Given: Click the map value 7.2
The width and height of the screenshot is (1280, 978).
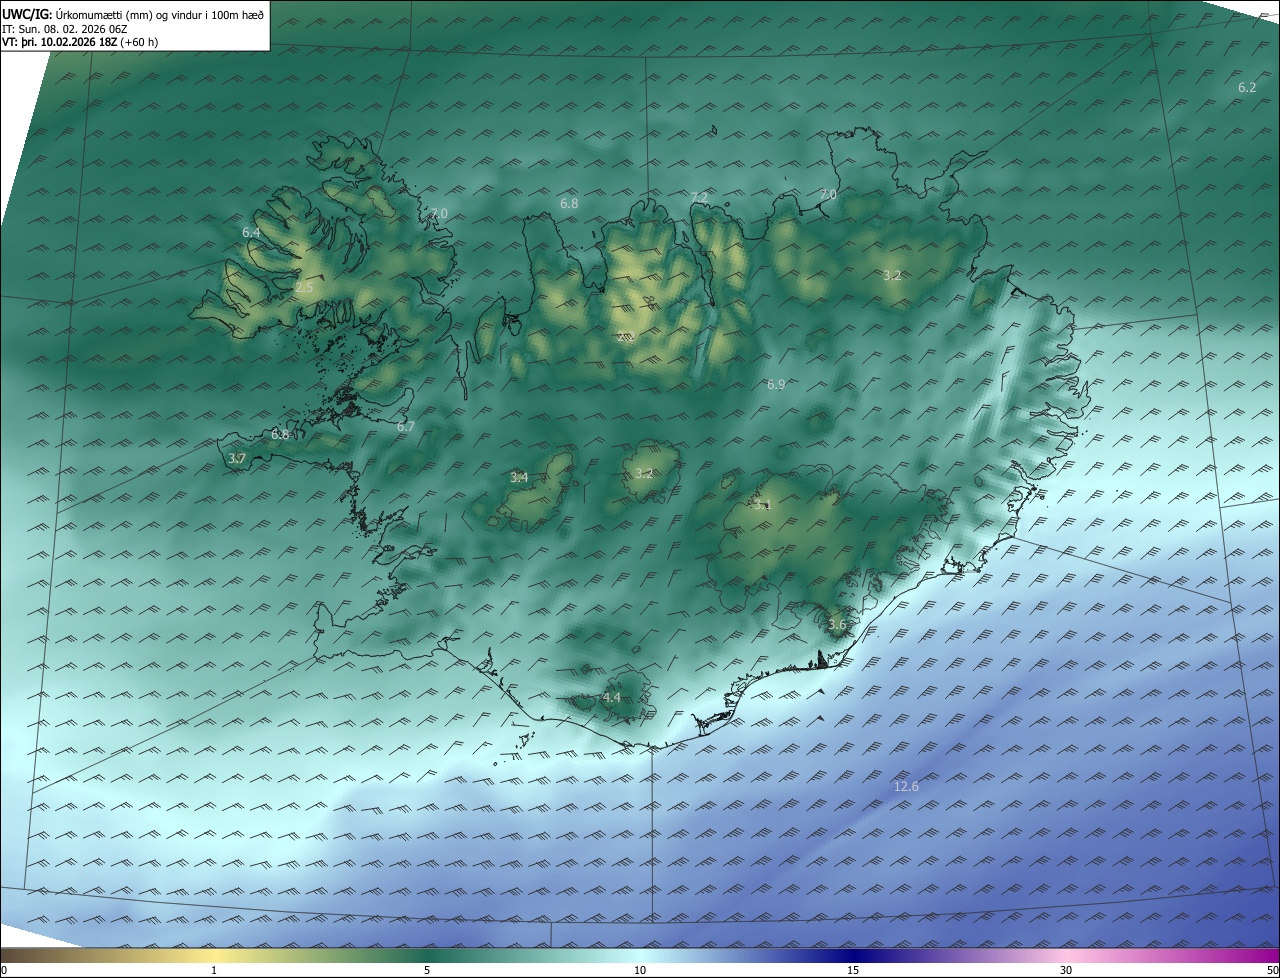Looking at the screenshot, I should pos(699,198).
